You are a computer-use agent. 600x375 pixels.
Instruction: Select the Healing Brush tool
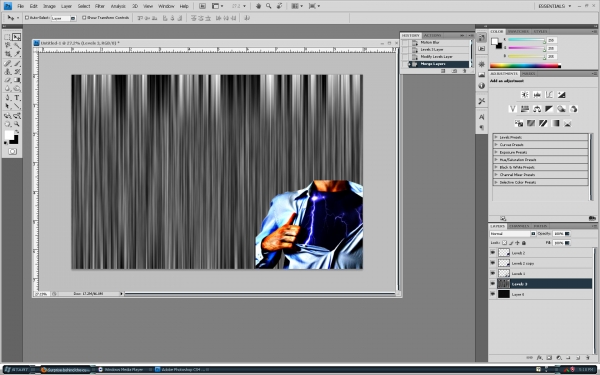[x=7, y=63]
